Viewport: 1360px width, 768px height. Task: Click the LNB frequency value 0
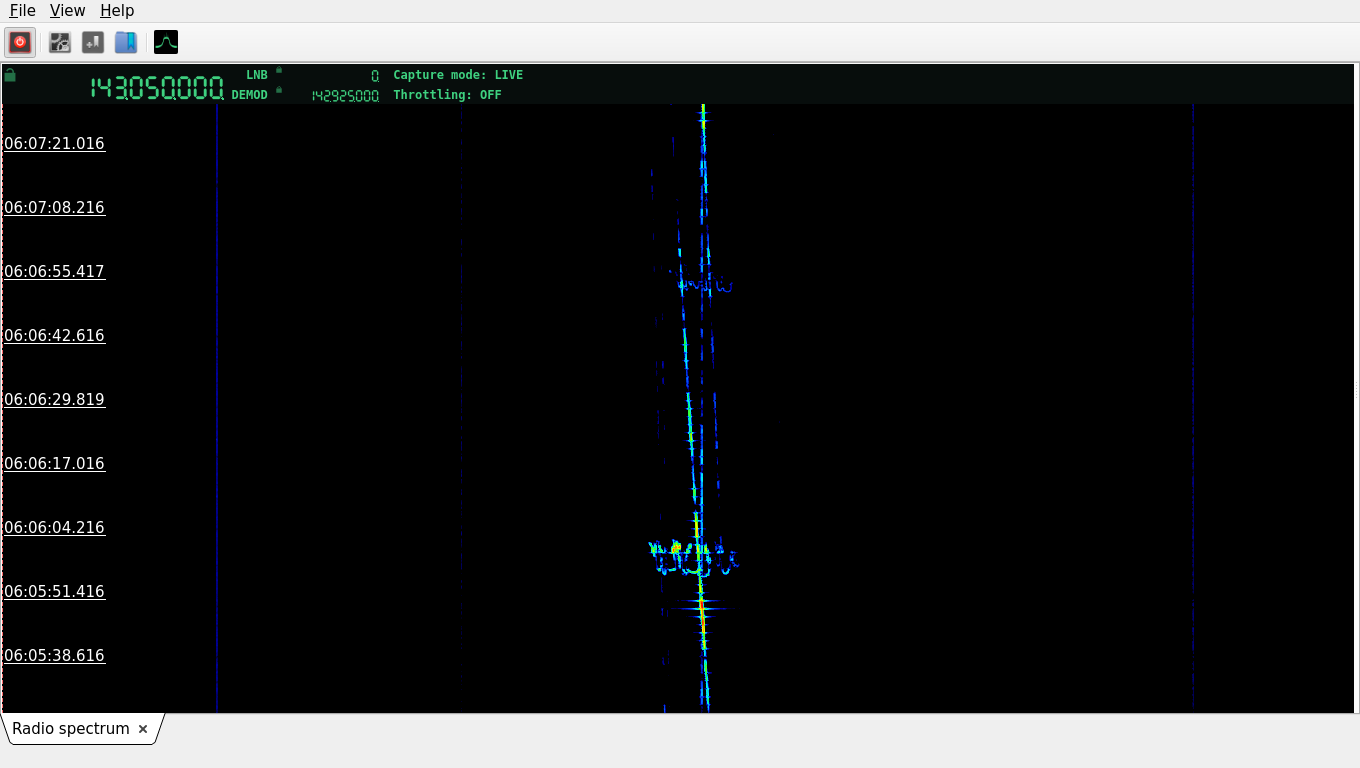375,76
